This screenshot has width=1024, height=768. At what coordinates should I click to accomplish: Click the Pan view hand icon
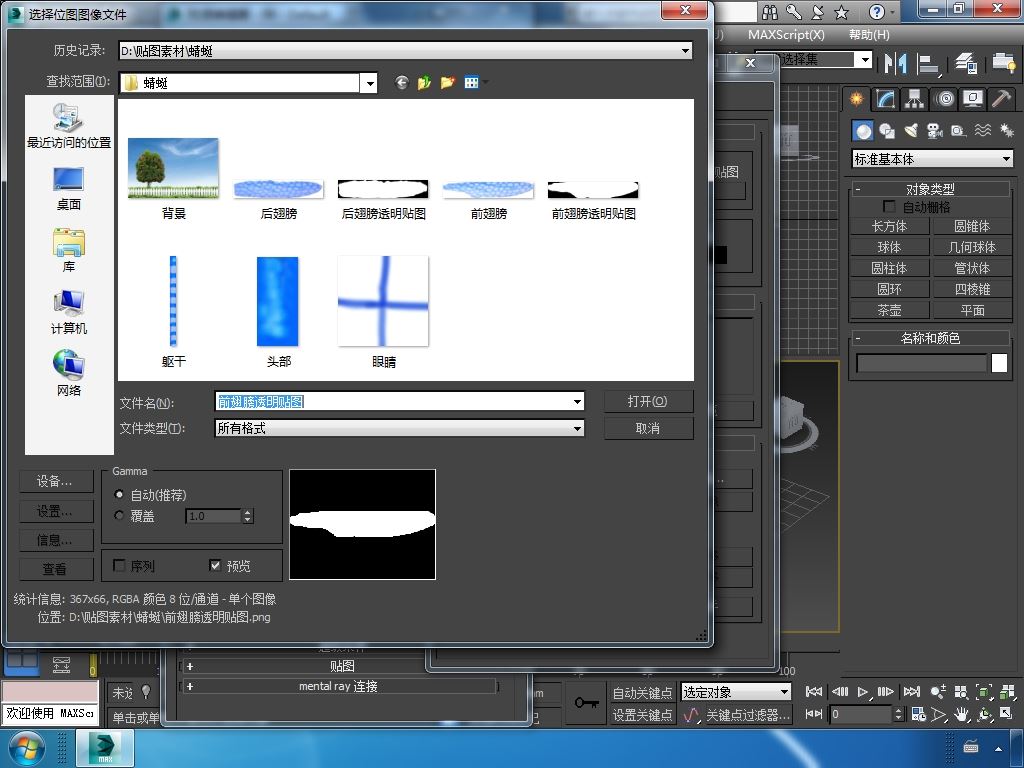point(961,714)
